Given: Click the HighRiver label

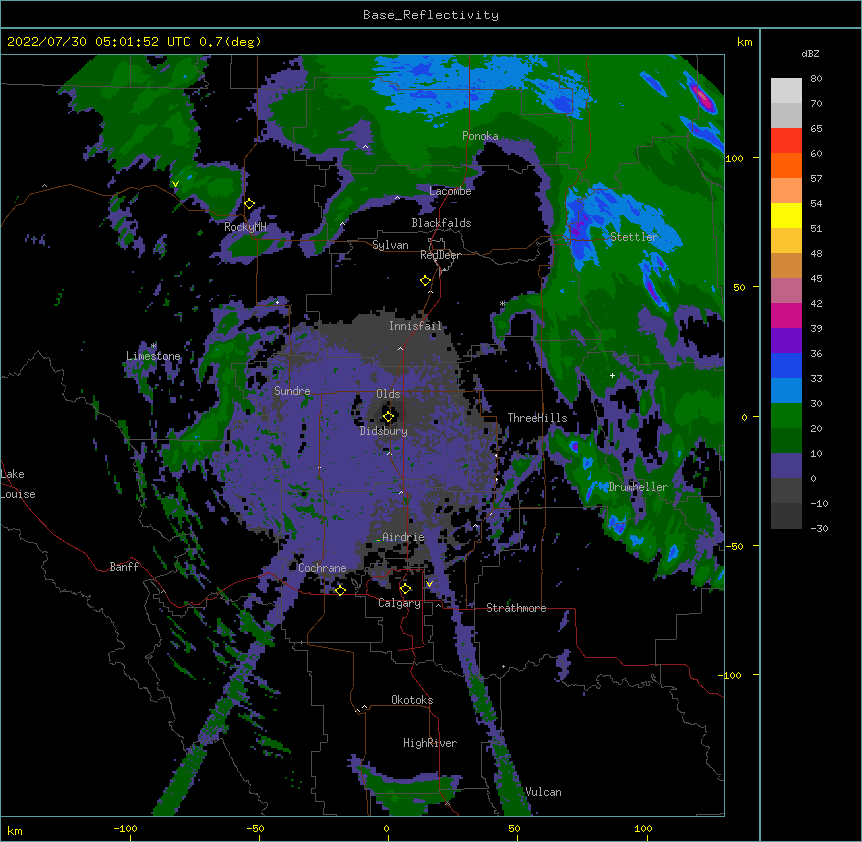Looking at the screenshot, I should pos(430,743).
